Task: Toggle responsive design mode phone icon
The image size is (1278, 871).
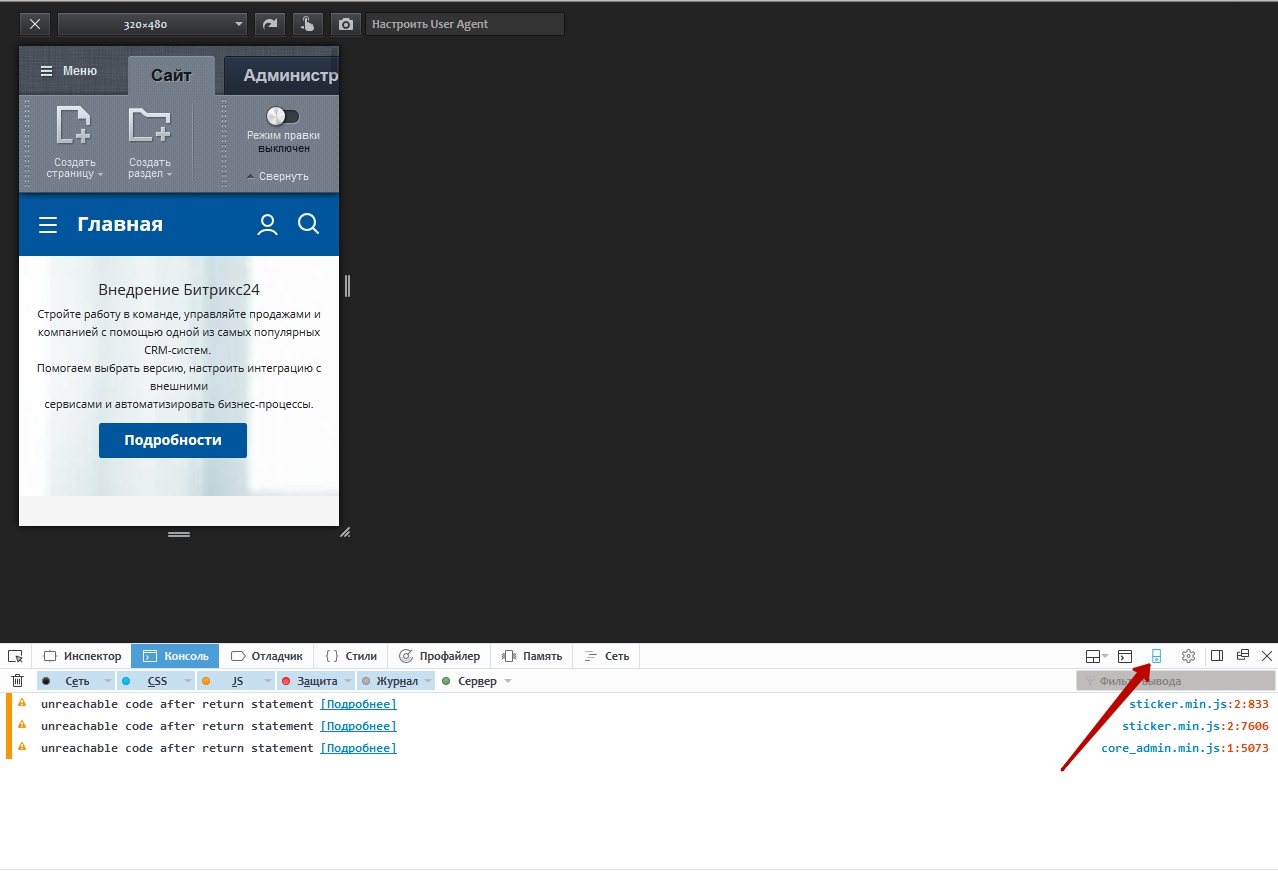Action: 1156,656
